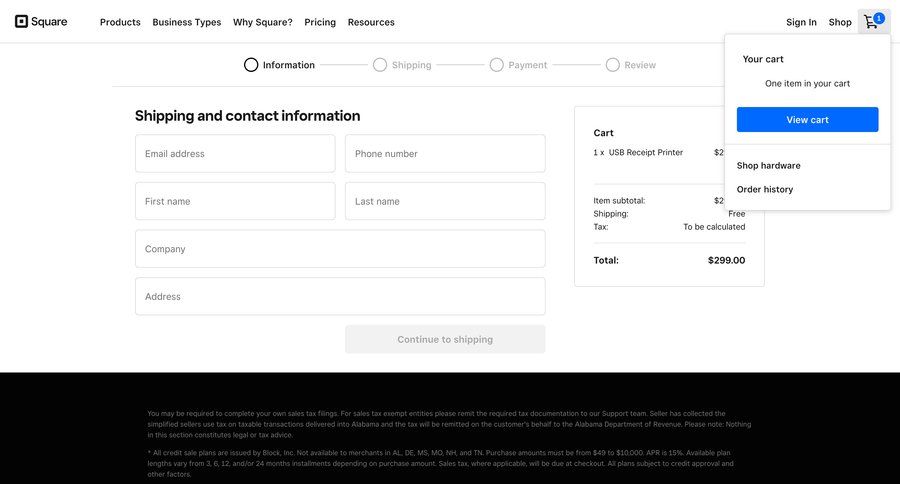Go to the Review step circle

pos(613,65)
